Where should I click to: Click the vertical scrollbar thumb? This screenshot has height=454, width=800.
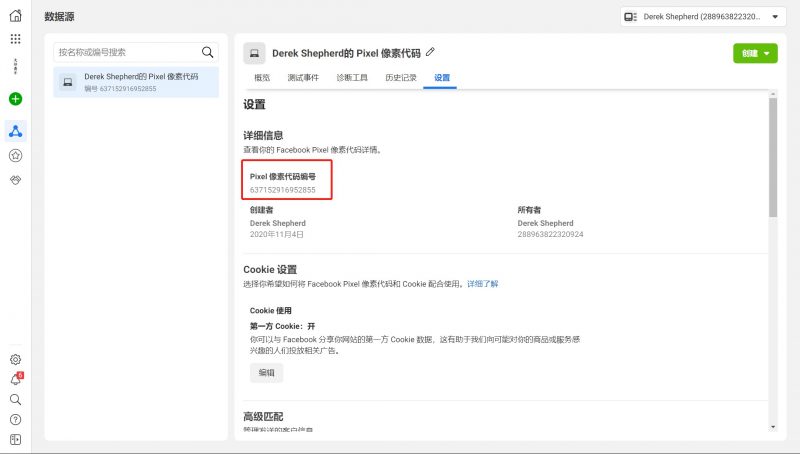click(x=773, y=157)
